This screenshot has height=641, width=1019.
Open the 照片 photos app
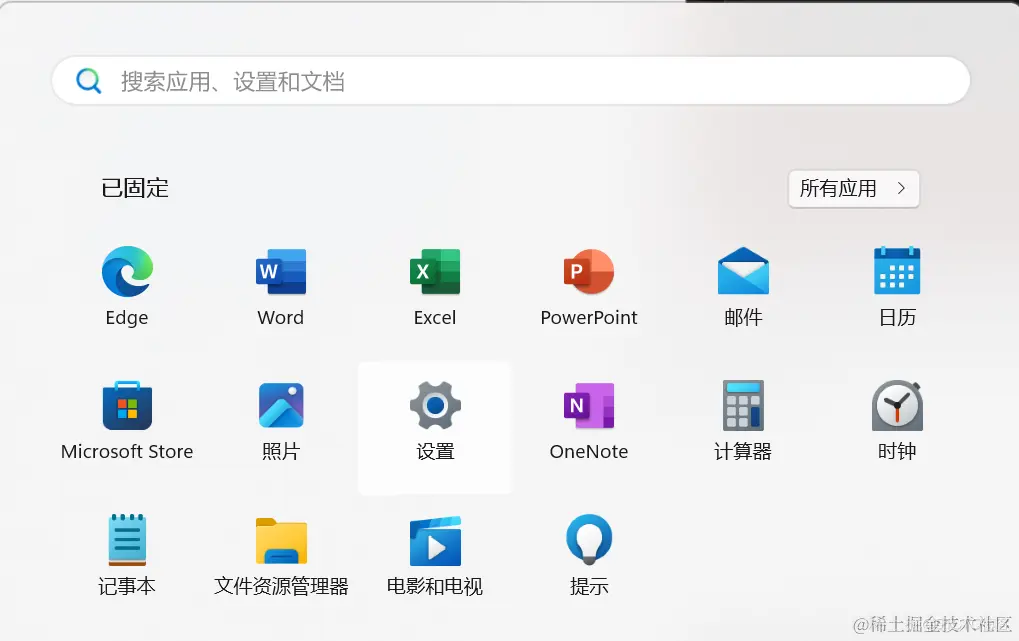tap(281, 406)
